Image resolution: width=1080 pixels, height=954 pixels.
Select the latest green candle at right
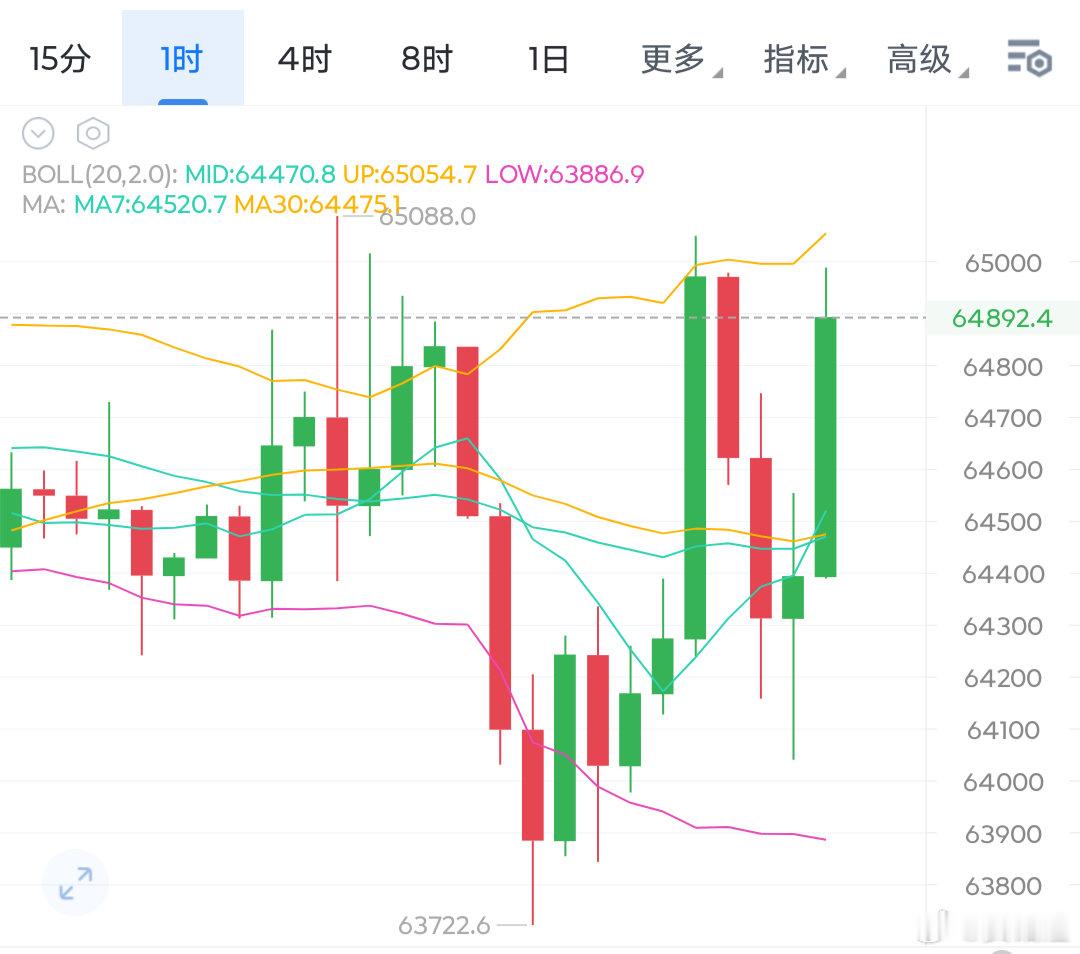tap(826, 447)
